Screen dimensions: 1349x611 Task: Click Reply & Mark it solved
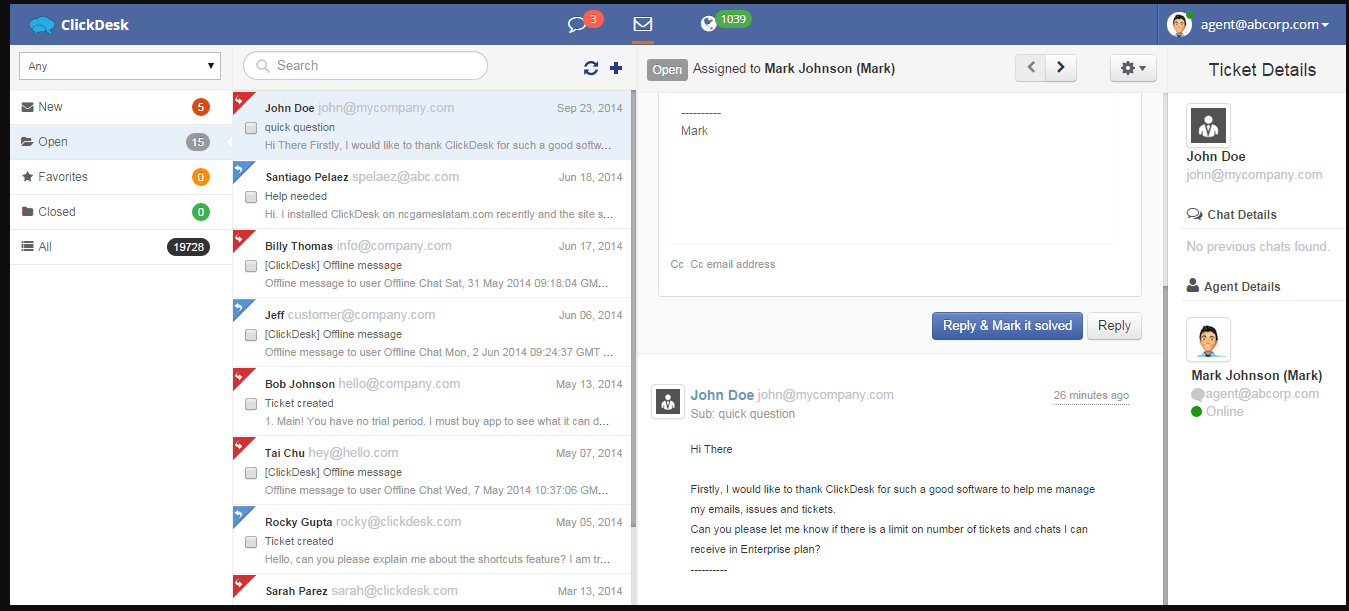(1007, 326)
